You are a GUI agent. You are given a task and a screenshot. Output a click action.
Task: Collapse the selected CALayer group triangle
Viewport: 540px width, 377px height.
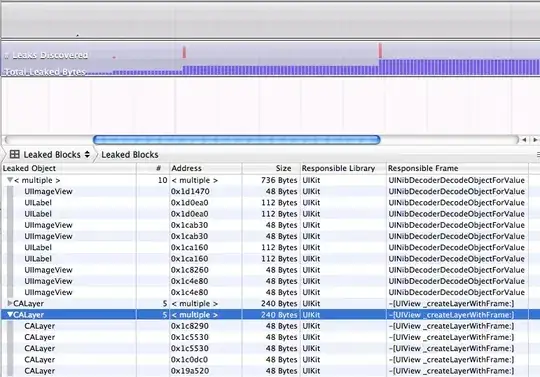point(10,314)
